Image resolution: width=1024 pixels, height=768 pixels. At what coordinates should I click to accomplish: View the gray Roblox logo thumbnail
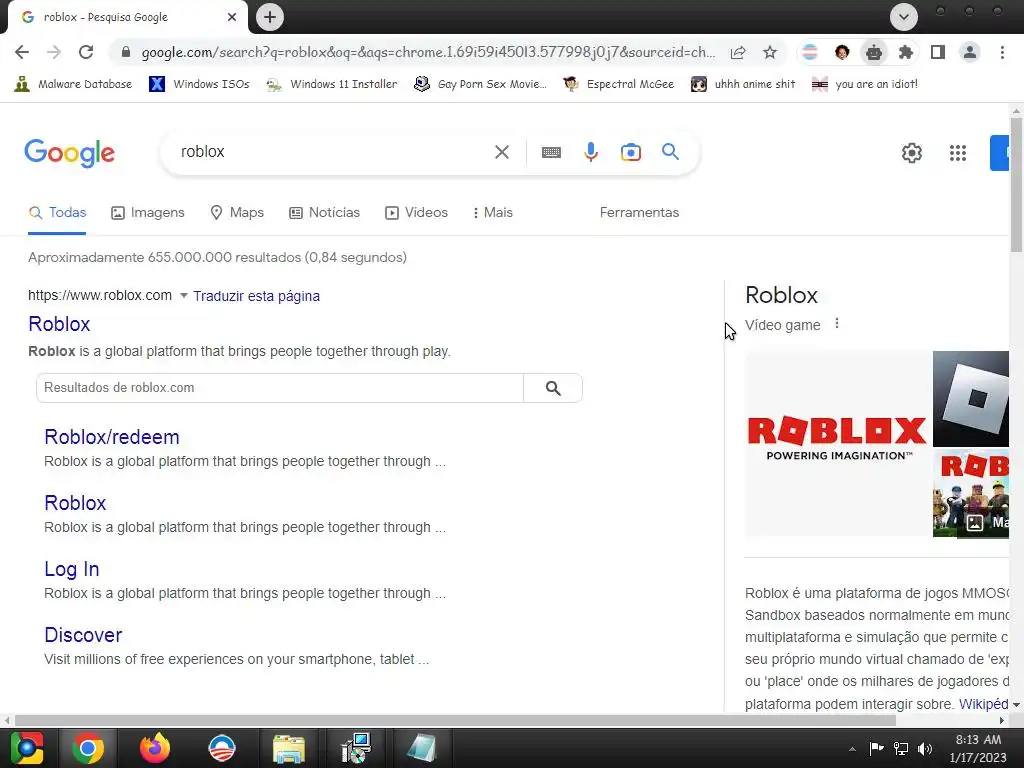pyautogui.click(x=970, y=398)
